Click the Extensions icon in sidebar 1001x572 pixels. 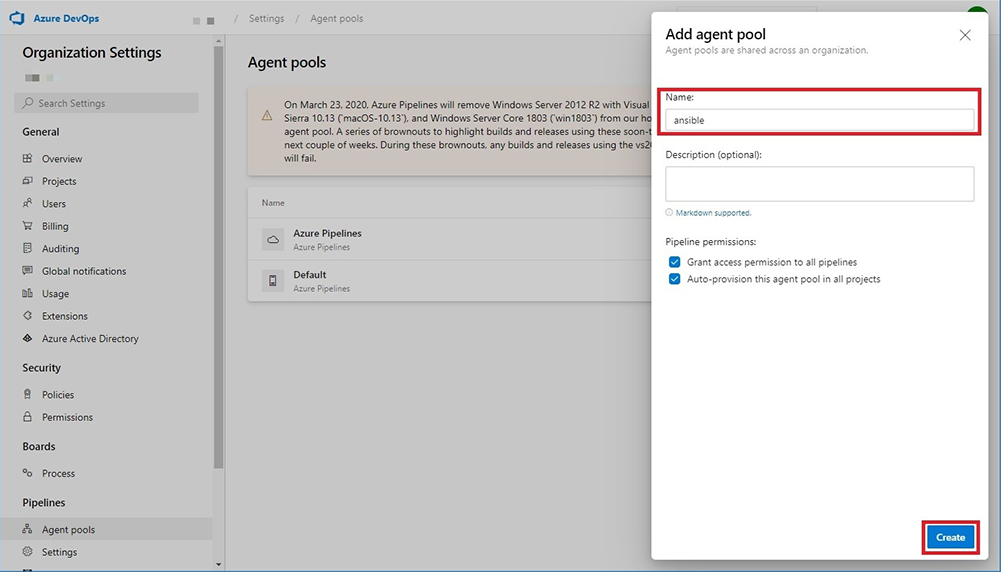click(x=27, y=315)
